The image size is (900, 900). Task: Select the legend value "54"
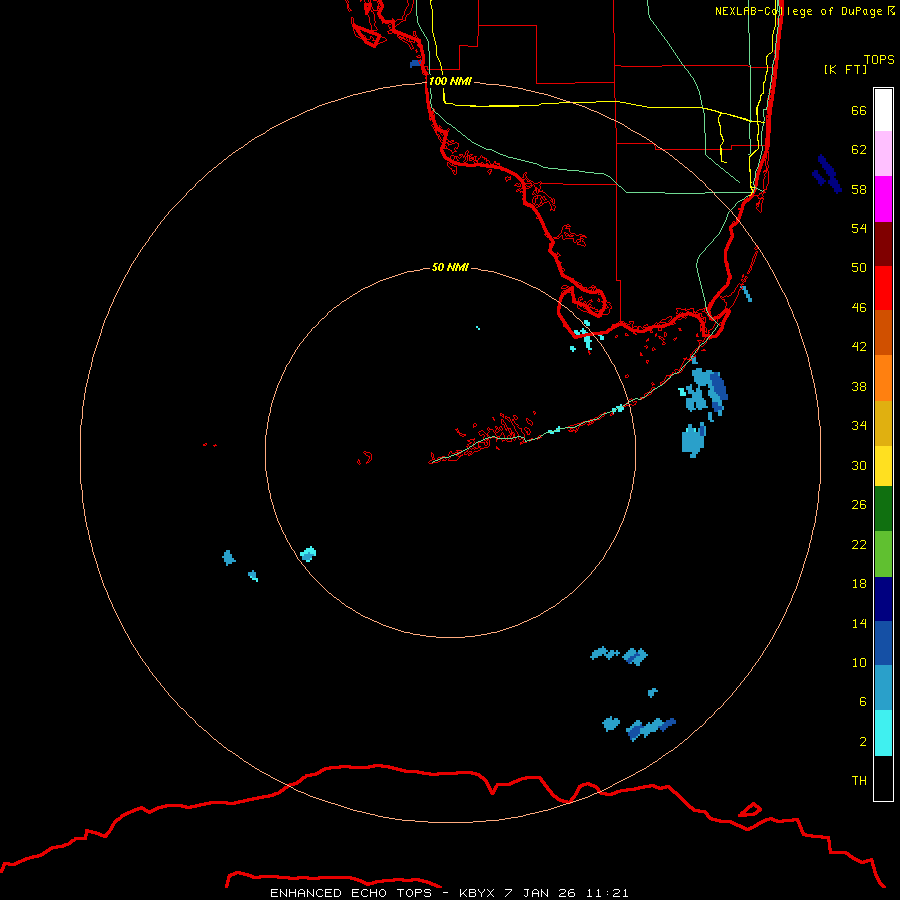click(x=859, y=228)
